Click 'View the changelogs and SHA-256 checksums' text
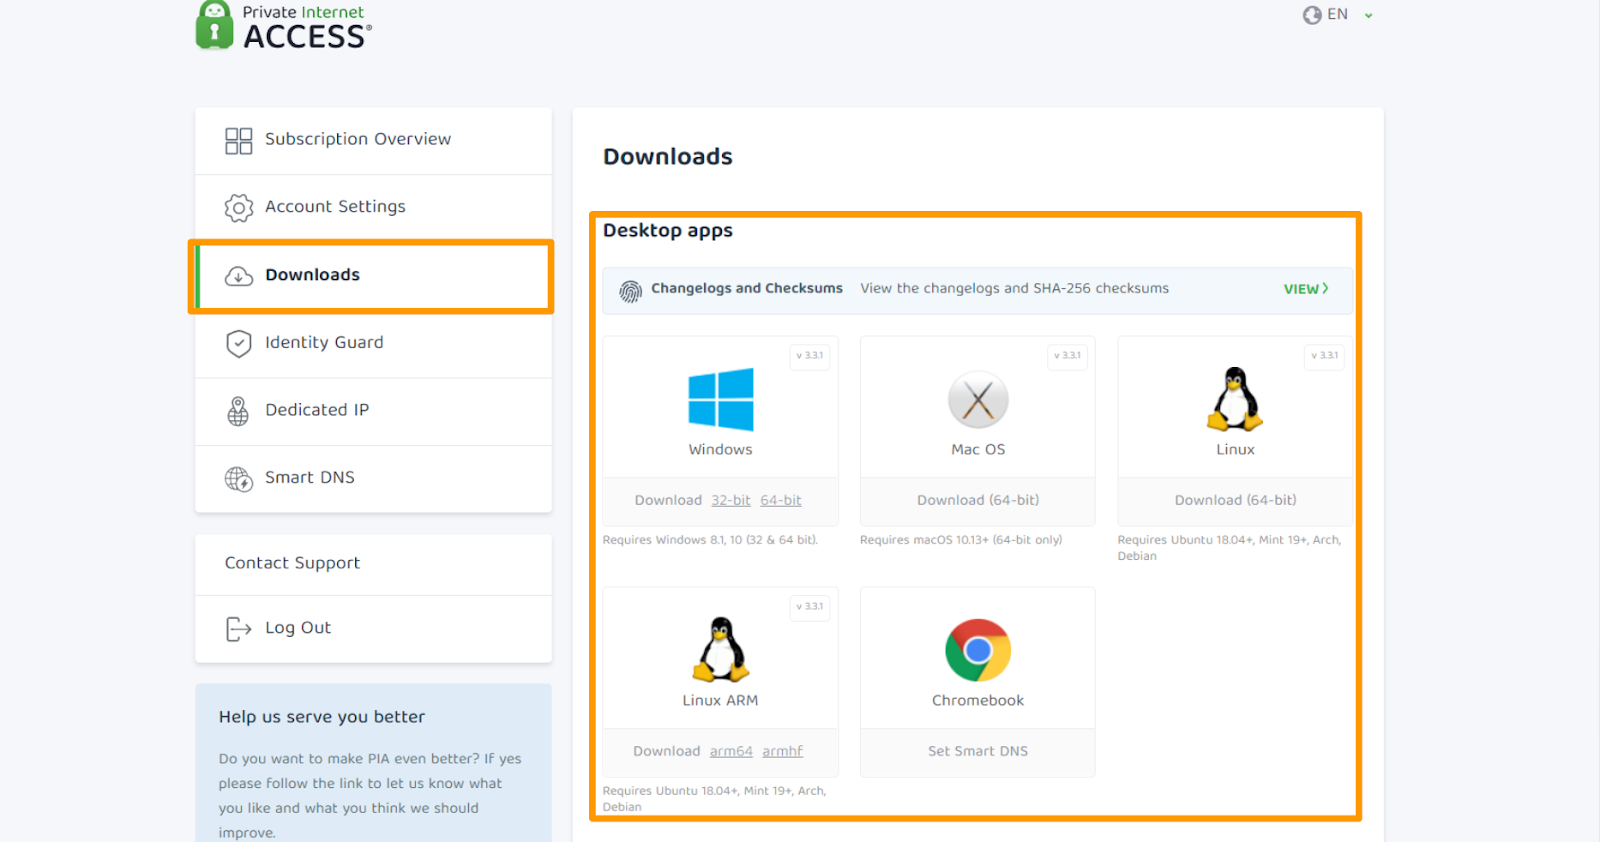This screenshot has height=842, width=1600. 1014,289
